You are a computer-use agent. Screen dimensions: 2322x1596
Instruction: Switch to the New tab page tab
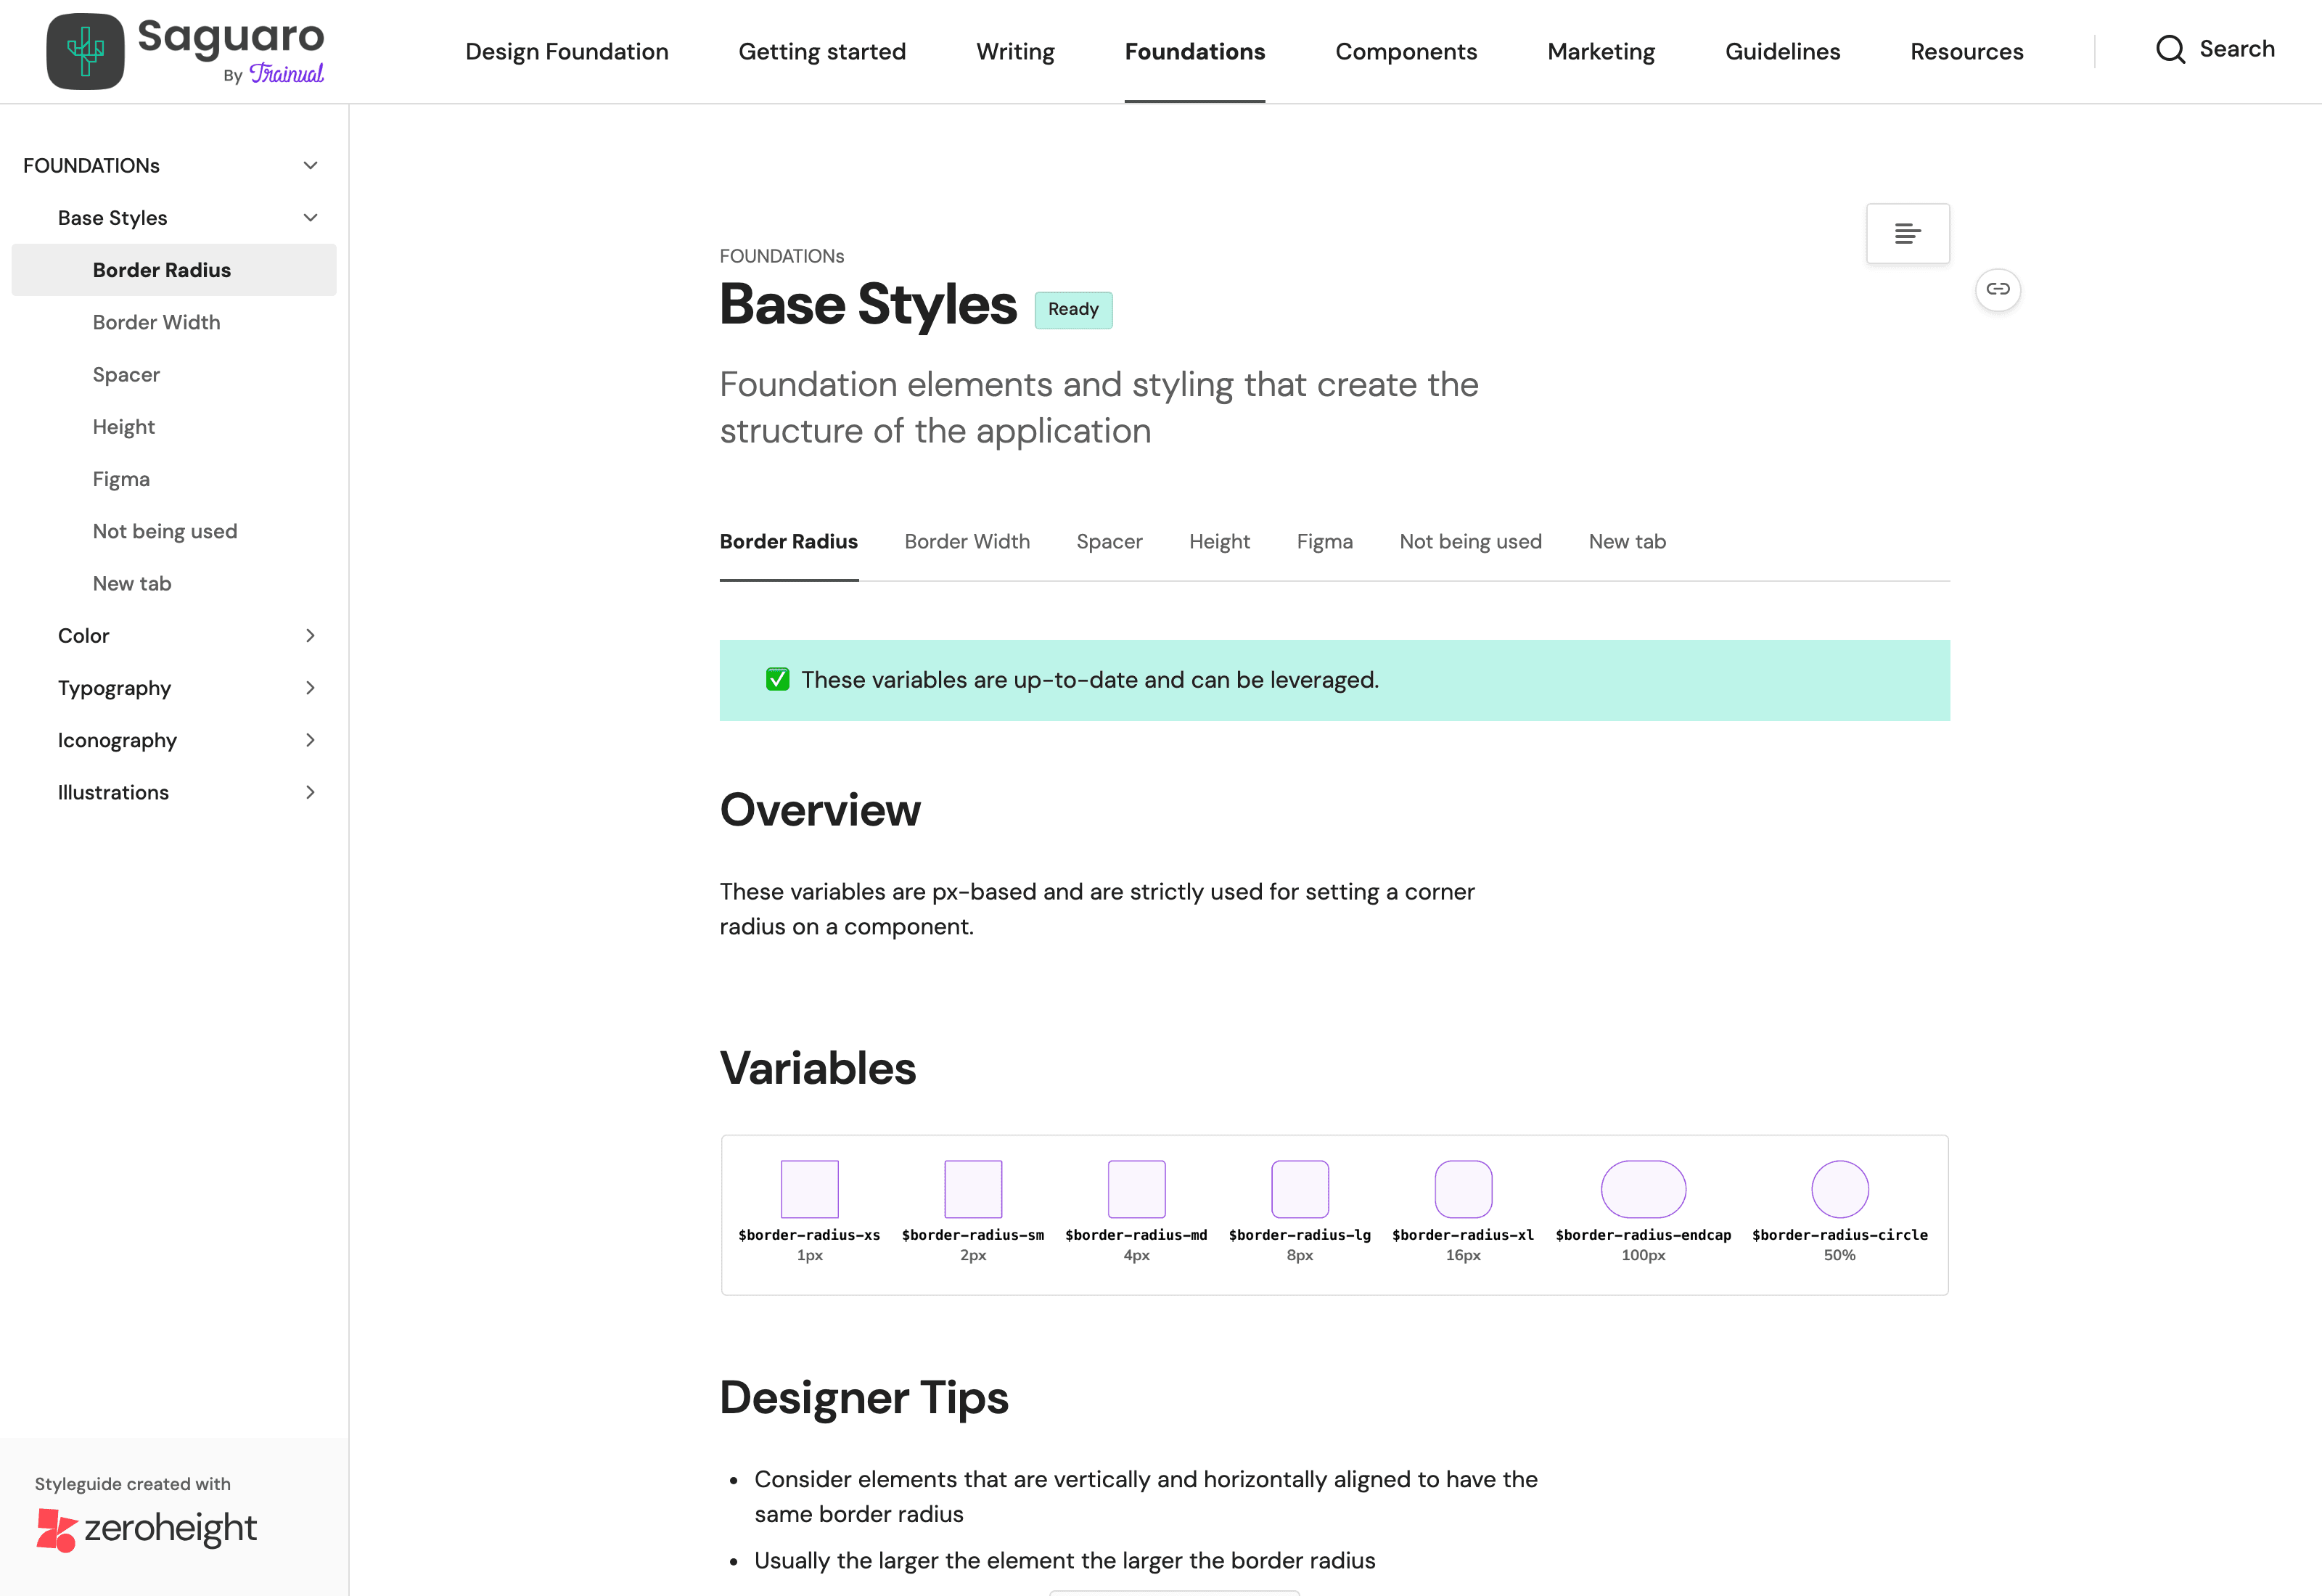pos(1627,541)
